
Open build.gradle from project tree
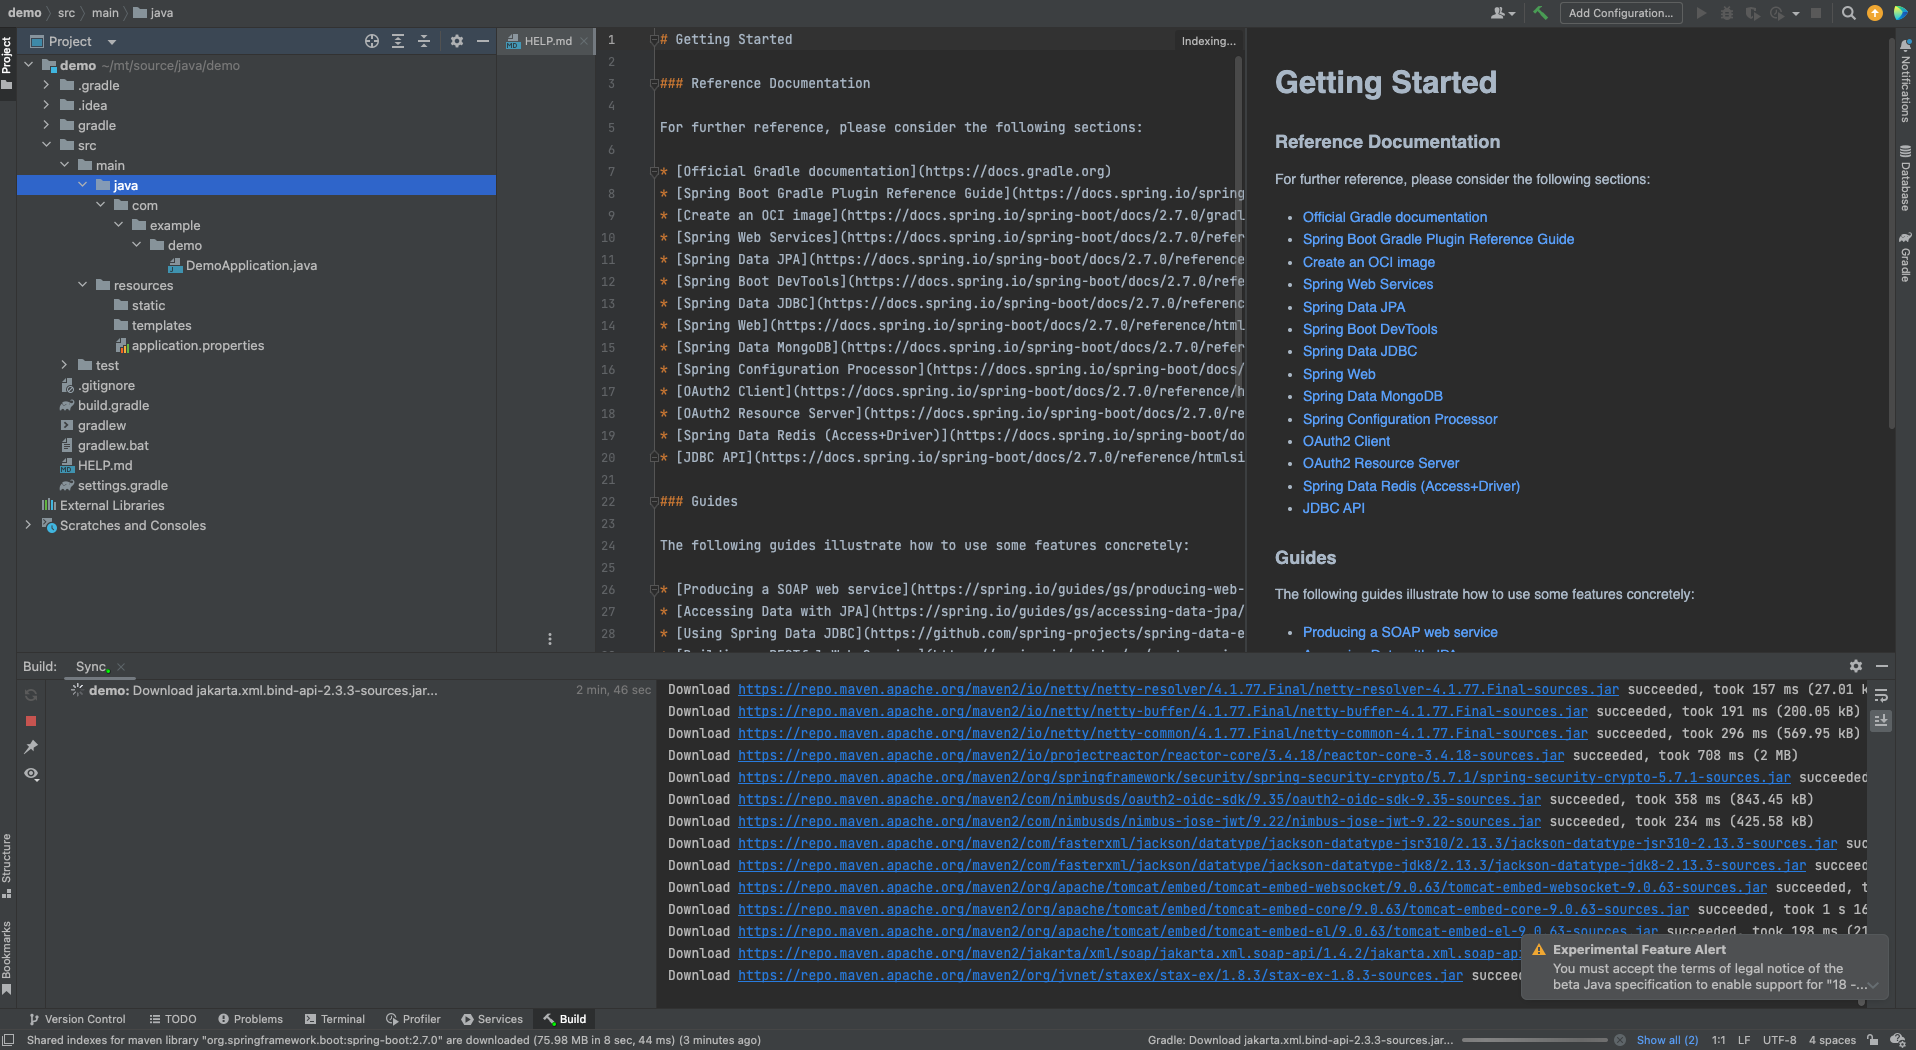click(105, 405)
